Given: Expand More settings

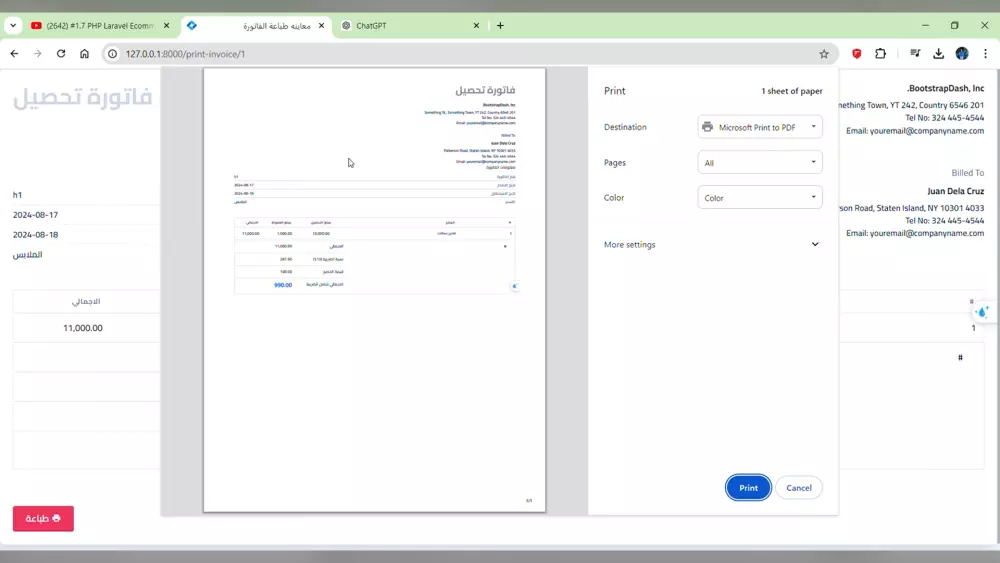Looking at the screenshot, I should (712, 244).
